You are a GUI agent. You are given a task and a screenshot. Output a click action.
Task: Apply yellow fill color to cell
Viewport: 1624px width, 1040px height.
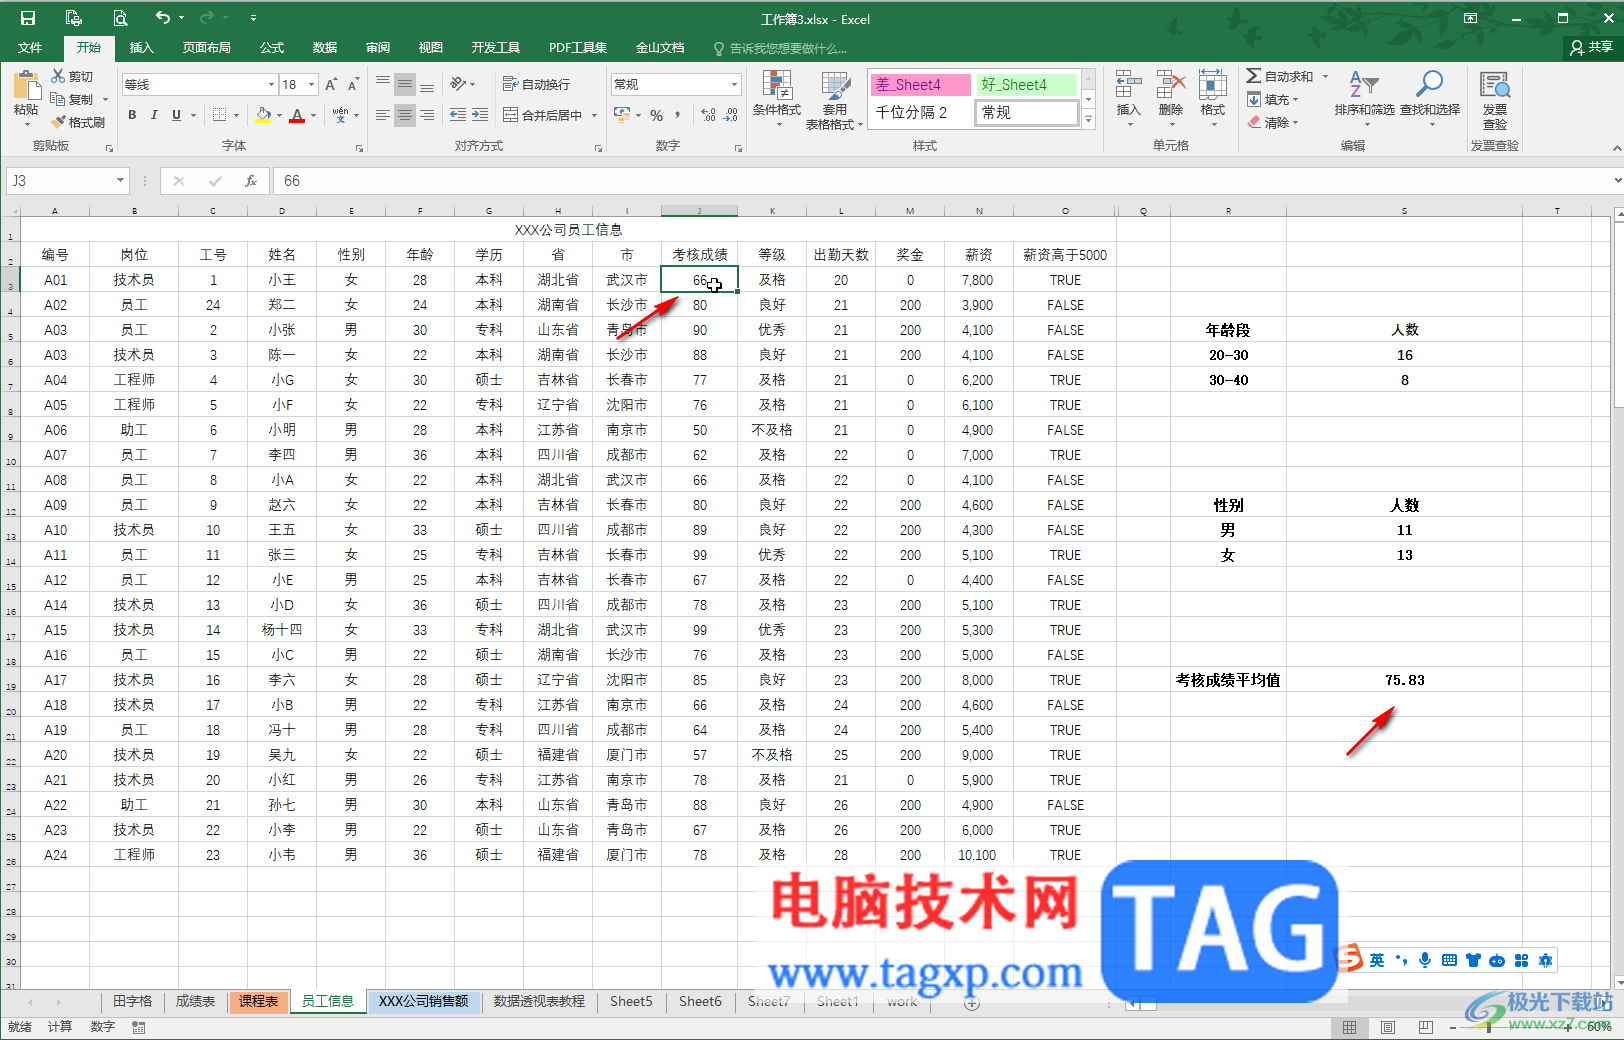coord(263,115)
